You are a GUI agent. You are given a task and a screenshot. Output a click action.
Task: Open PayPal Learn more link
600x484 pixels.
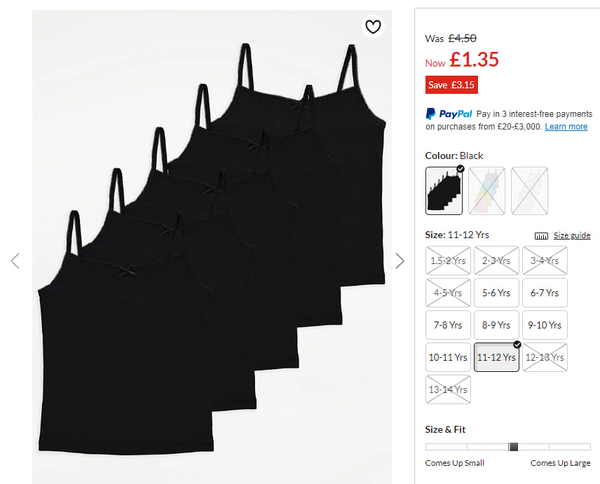click(x=566, y=127)
